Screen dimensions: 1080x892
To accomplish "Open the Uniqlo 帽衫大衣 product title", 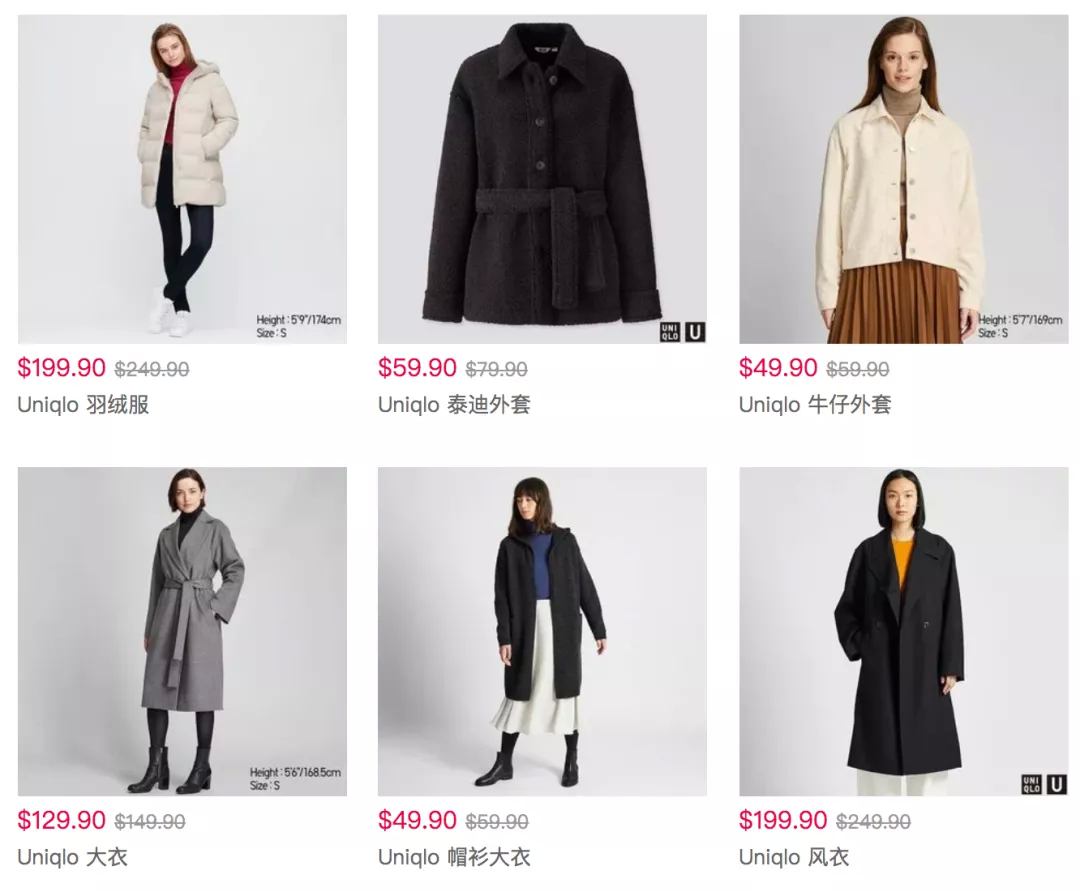I will click(x=454, y=857).
